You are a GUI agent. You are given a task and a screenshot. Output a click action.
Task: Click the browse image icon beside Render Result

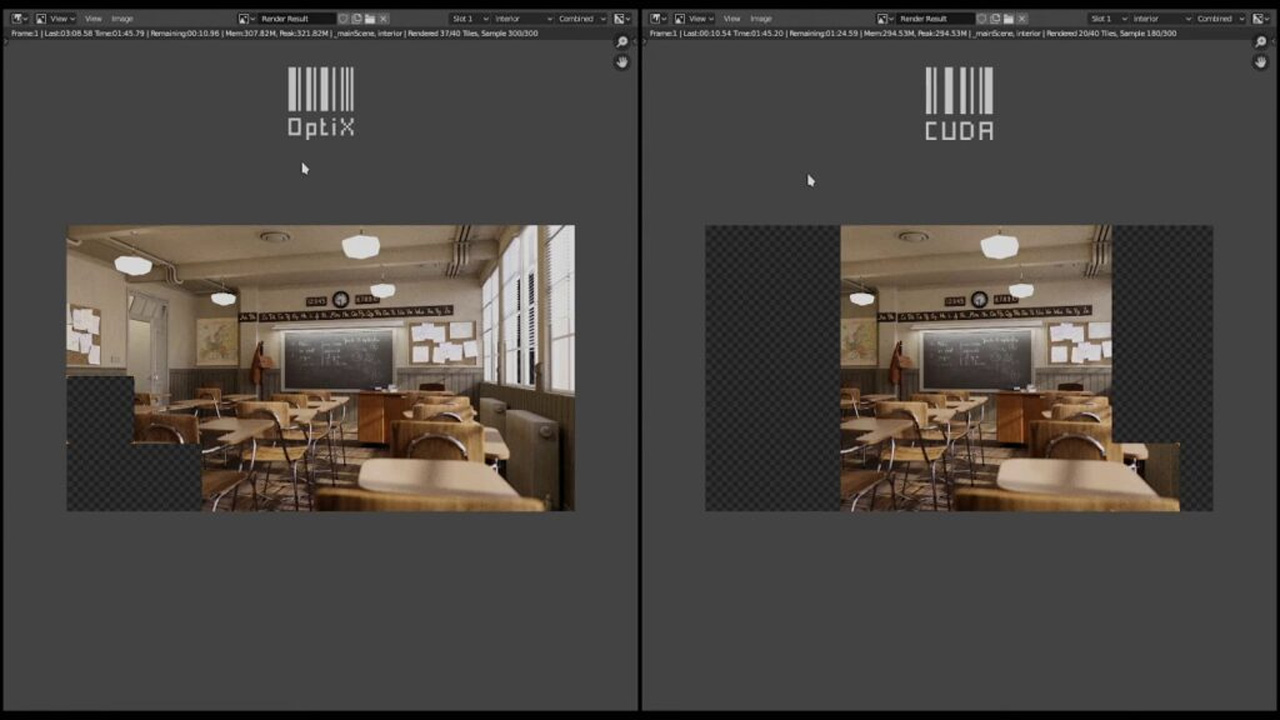[245, 18]
